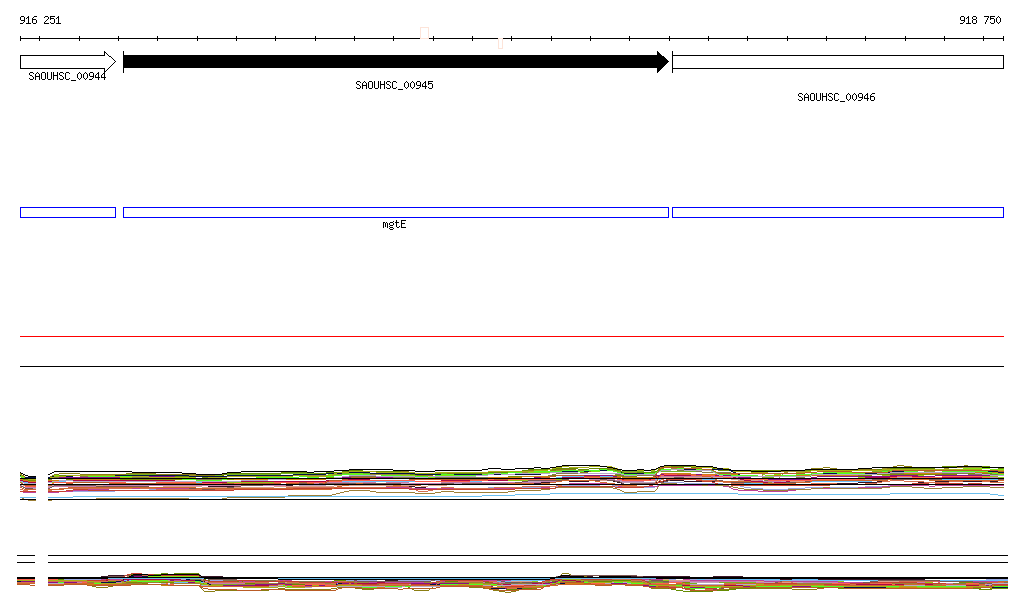This screenshot has width=1024, height=611.
Task: Click the upper multicolored expression profile band
Action: pyautogui.click(x=512, y=480)
